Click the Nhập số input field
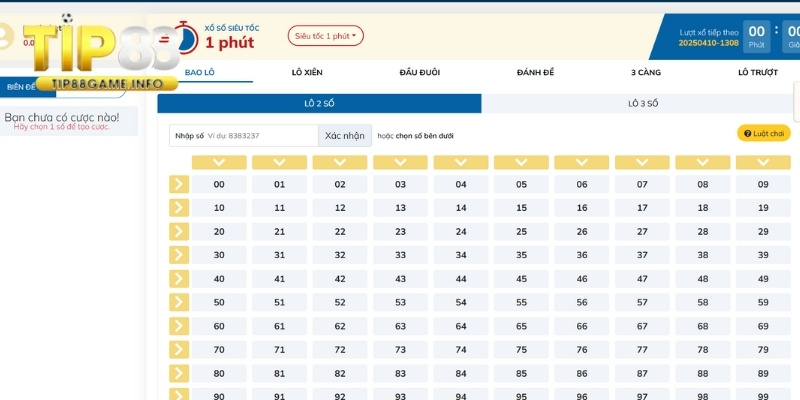 tap(260, 135)
